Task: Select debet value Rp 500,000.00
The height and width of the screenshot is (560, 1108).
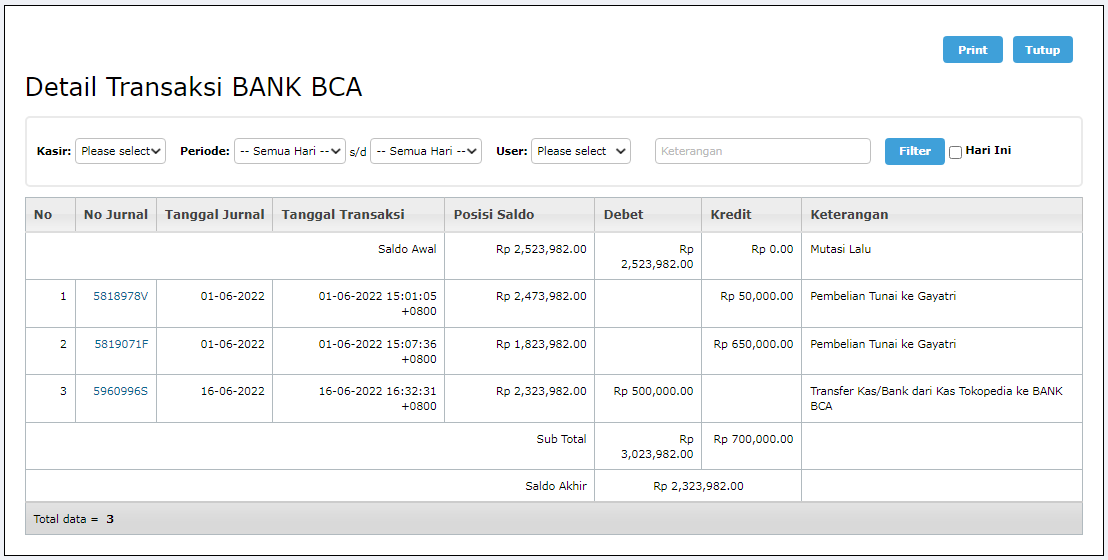Action: coord(654,391)
